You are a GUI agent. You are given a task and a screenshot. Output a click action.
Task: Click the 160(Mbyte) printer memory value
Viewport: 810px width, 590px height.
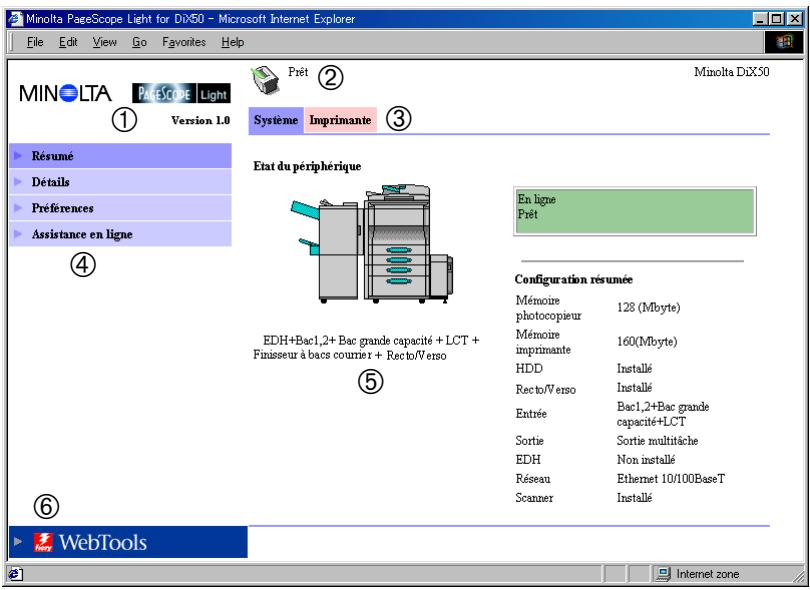pos(647,341)
